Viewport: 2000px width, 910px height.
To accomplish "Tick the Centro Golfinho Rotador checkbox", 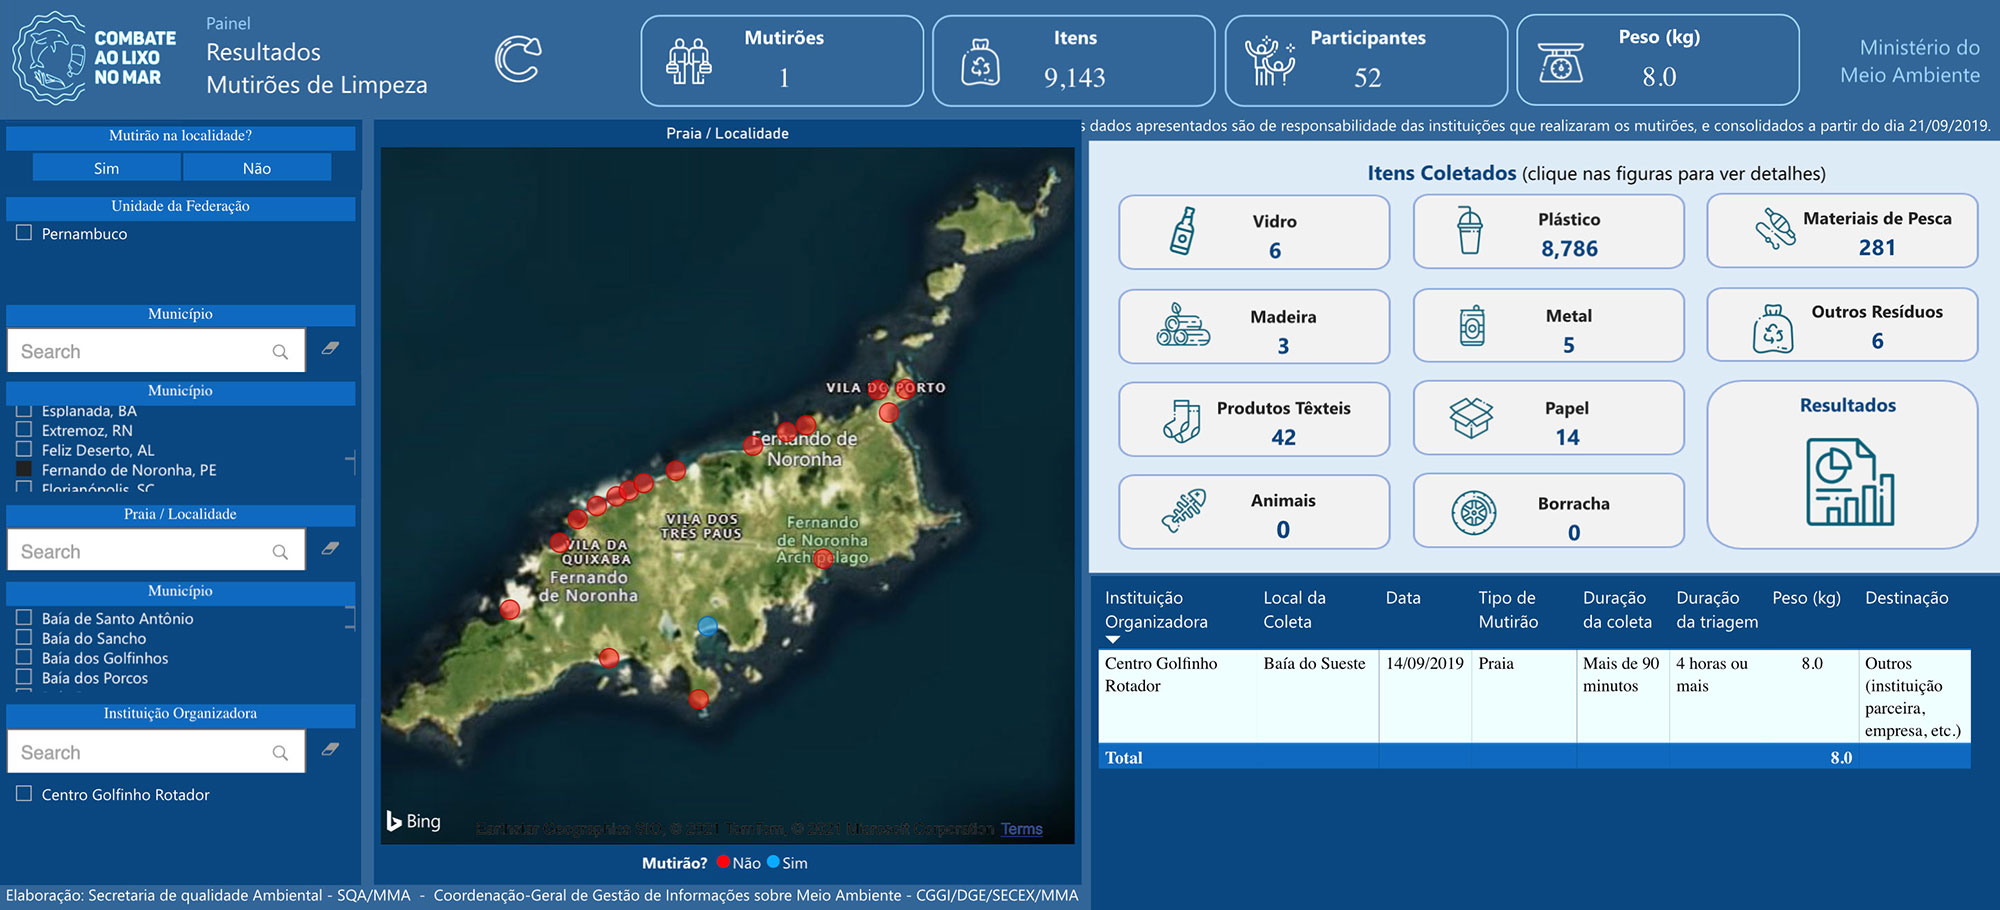I will coord(24,794).
